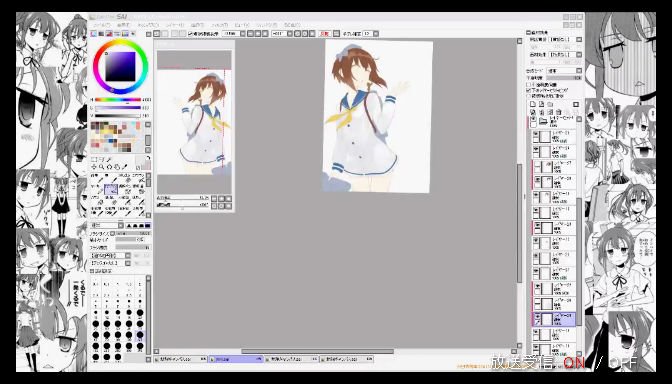Open the brush mode dropdown beside edge shapes

pyautogui.click(x=121, y=225)
